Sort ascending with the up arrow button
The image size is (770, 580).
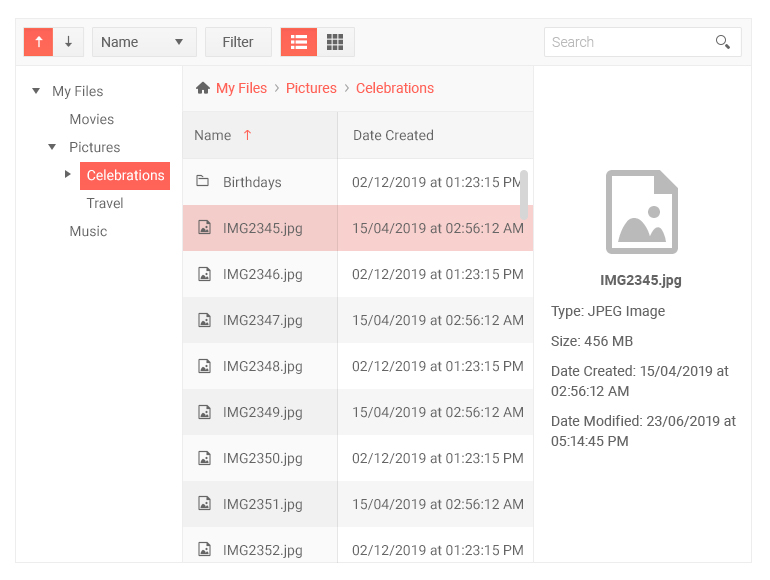point(39,42)
